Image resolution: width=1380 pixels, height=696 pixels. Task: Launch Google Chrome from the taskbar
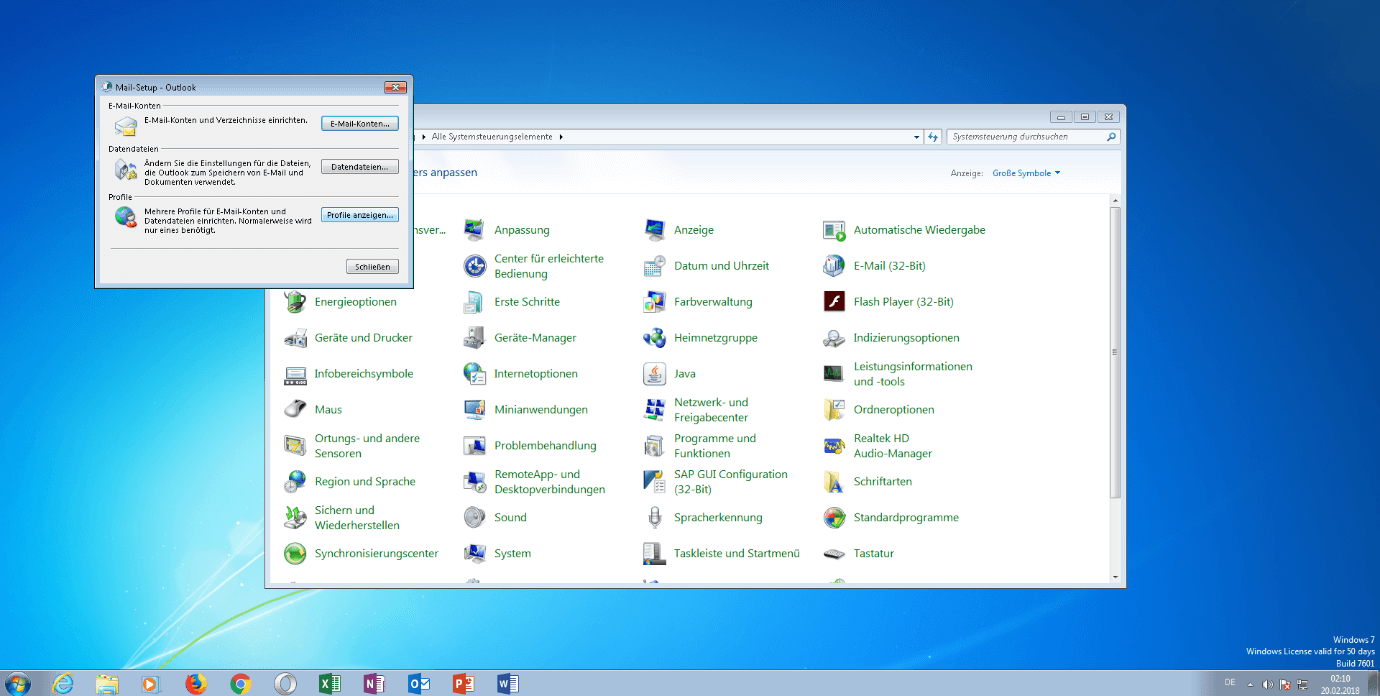(240, 683)
